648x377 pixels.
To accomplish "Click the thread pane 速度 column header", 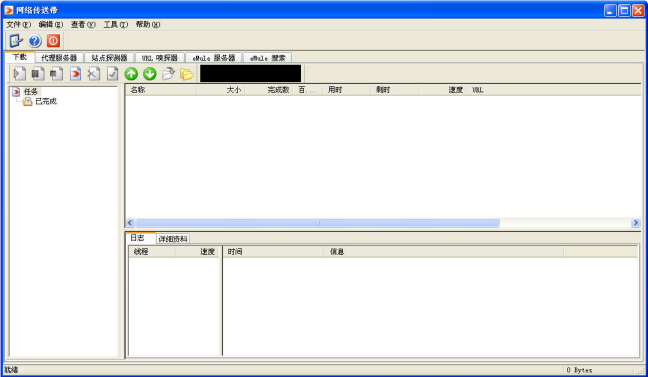I will click(x=198, y=251).
